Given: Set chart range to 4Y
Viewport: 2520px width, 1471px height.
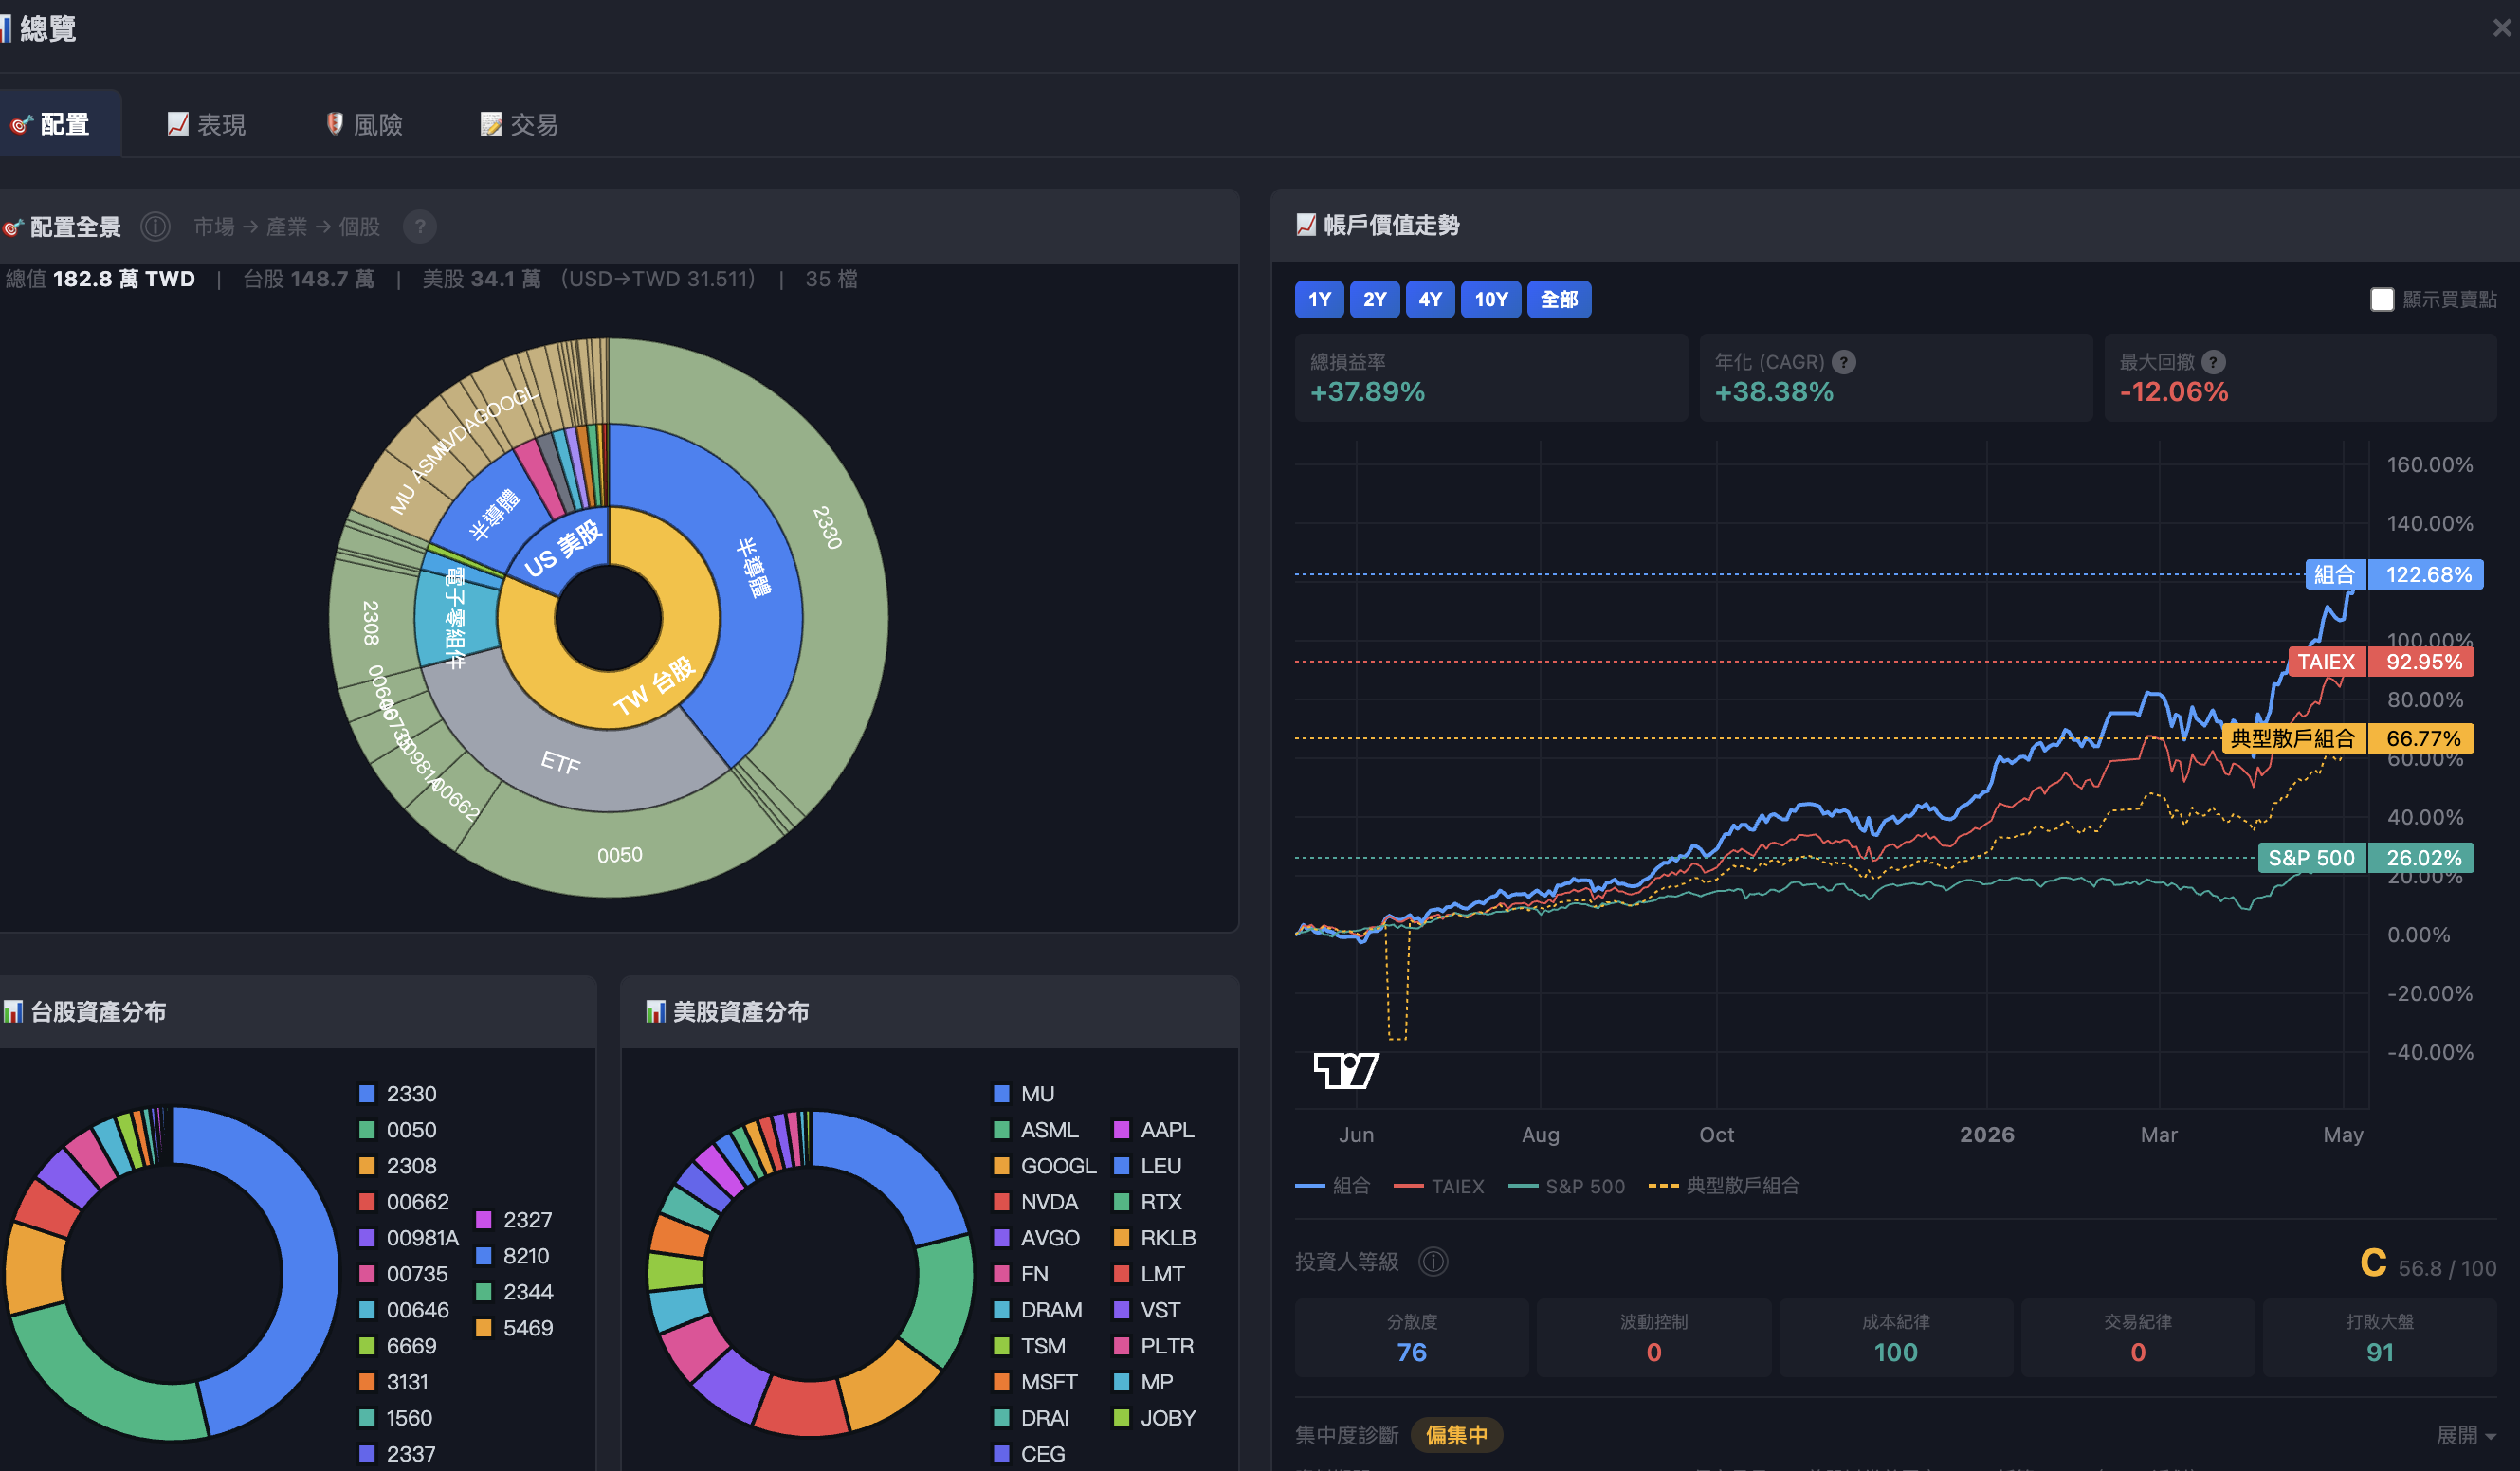Looking at the screenshot, I should click(1430, 299).
